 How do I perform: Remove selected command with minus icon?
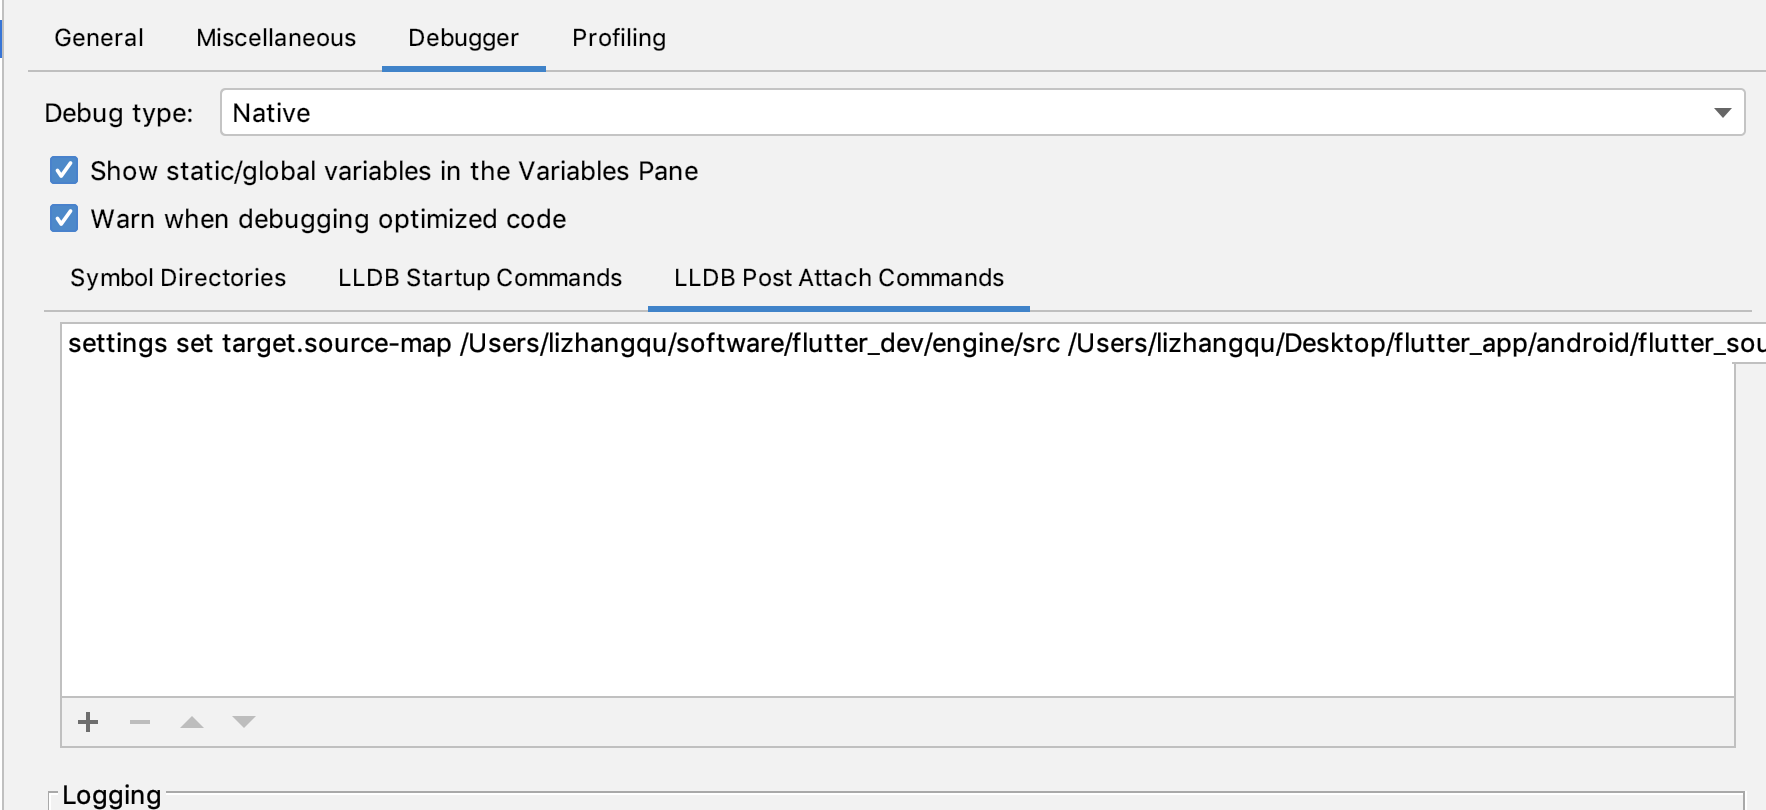click(x=140, y=722)
